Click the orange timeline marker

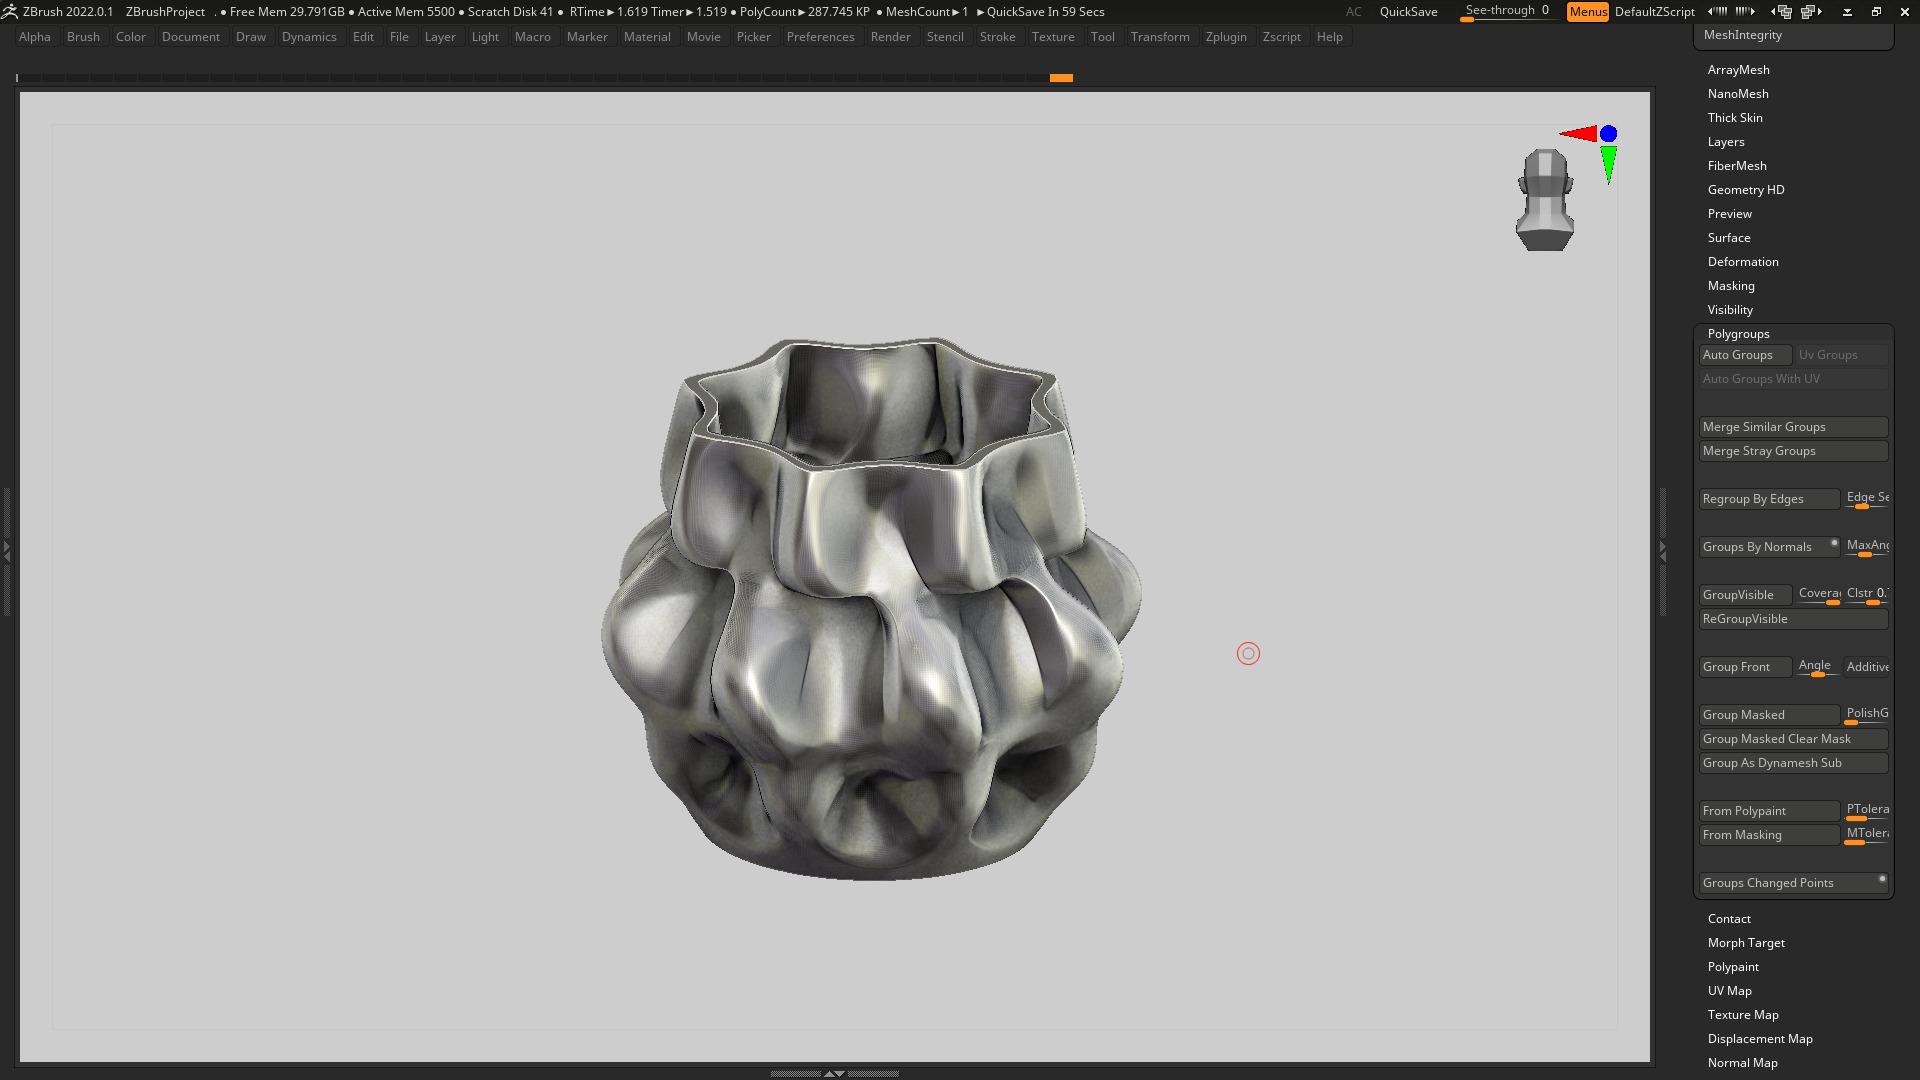pos(1061,78)
